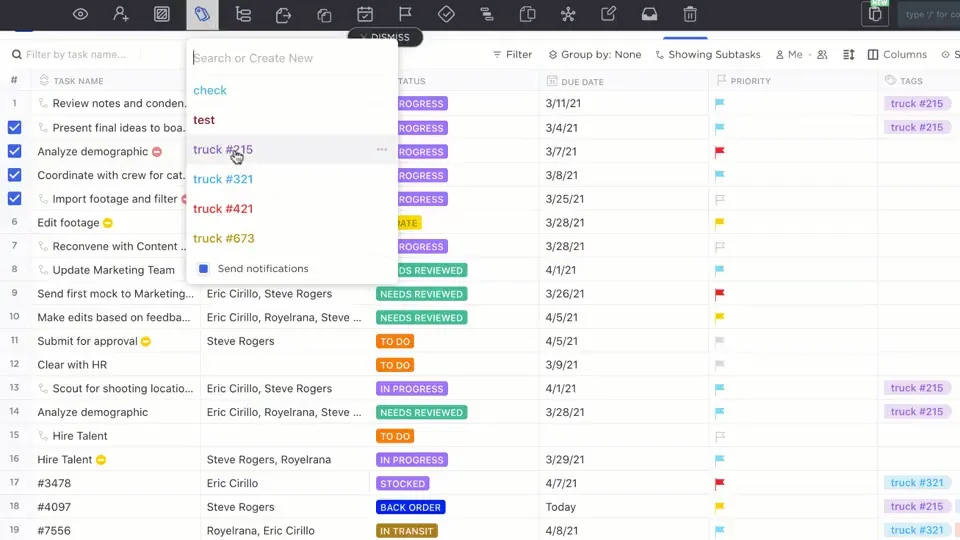Click the truck #215 tag on #4097 row
This screenshot has height=540, width=960.
pos(917,506)
